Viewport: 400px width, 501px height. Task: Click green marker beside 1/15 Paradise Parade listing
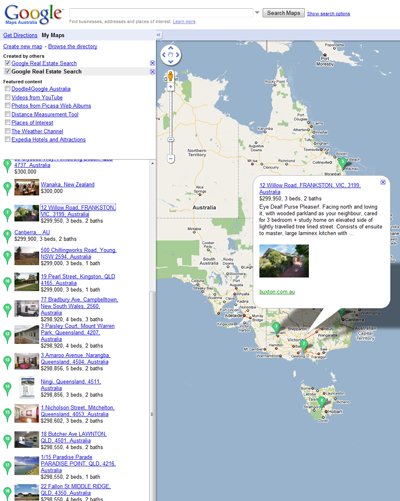(x=7, y=467)
